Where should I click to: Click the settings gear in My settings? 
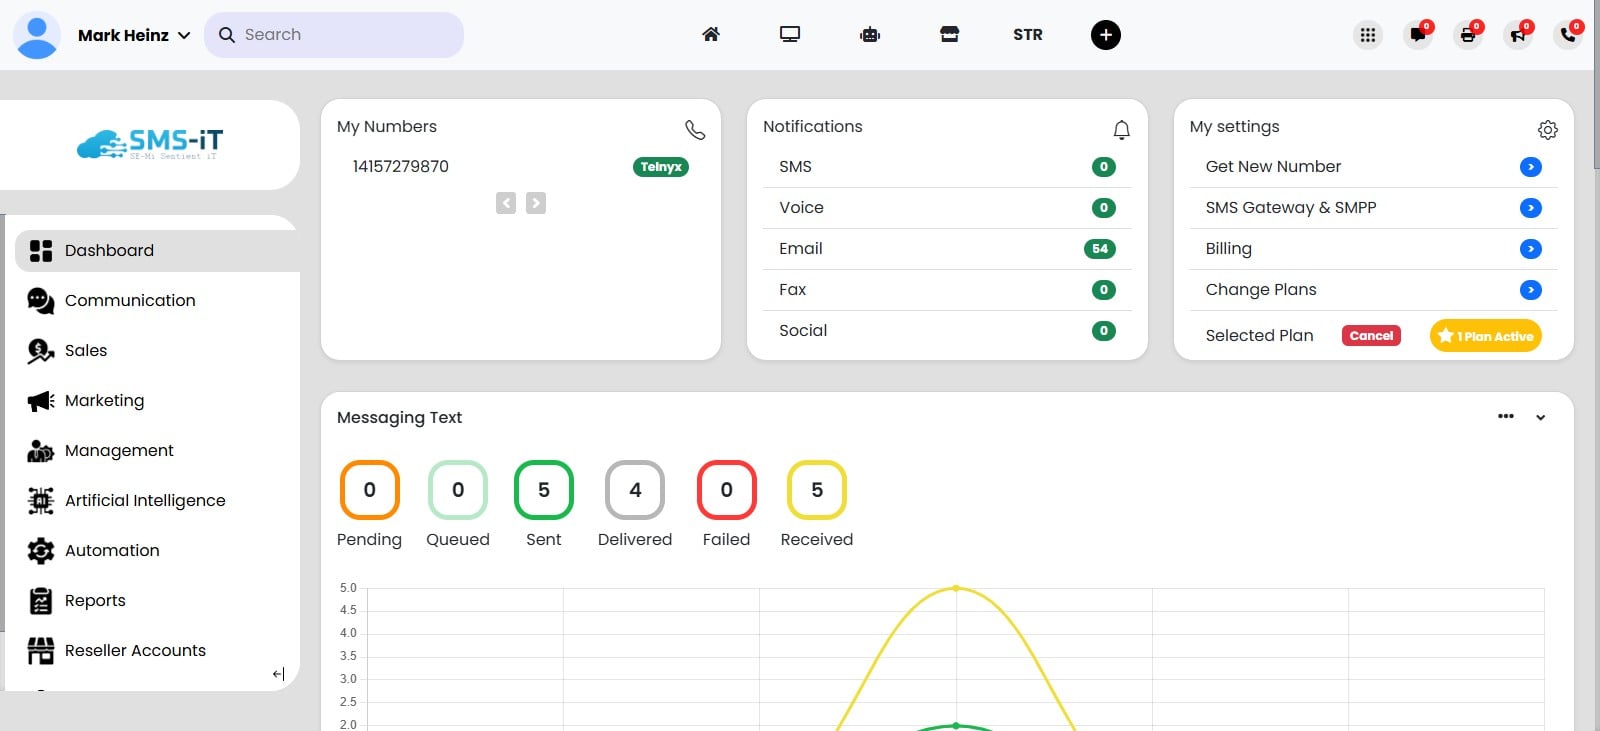pyautogui.click(x=1547, y=130)
